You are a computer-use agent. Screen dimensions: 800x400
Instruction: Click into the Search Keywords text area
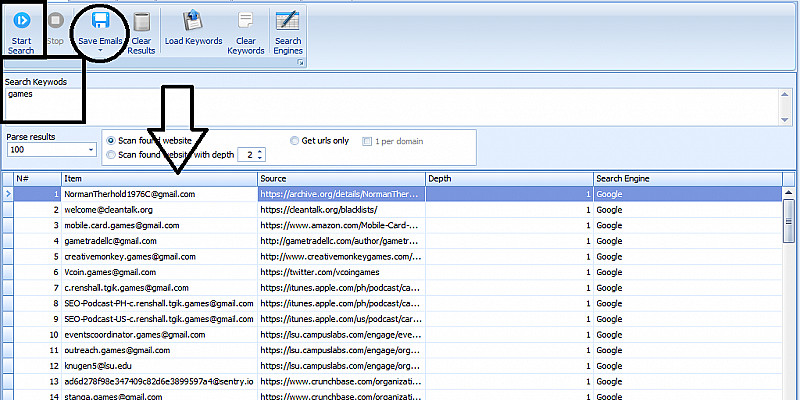click(390, 106)
